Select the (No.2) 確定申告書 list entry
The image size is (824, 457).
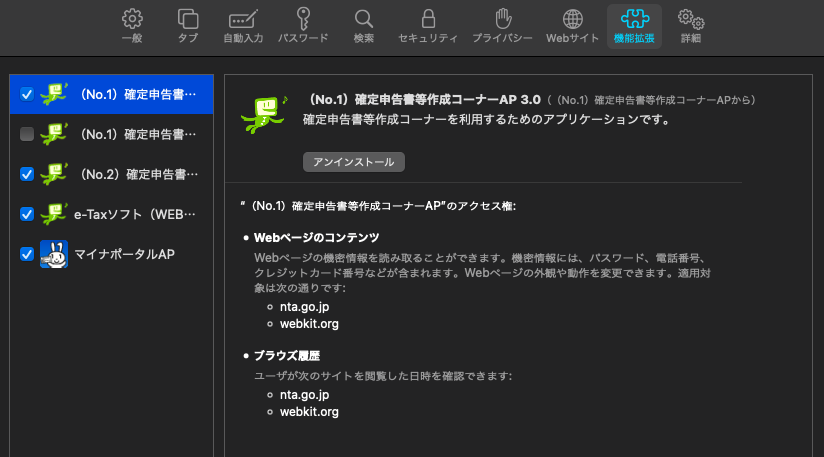pos(136,174)
